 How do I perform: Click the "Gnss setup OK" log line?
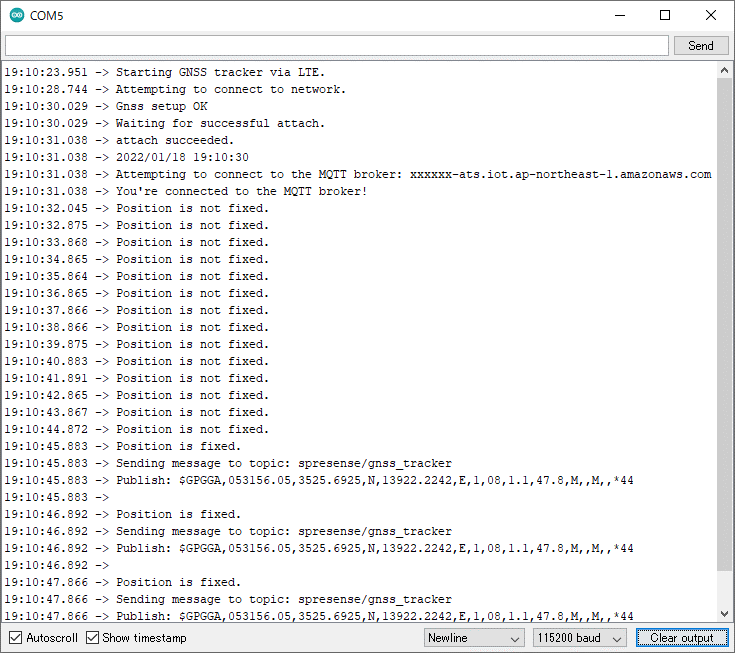click(161, 107)
